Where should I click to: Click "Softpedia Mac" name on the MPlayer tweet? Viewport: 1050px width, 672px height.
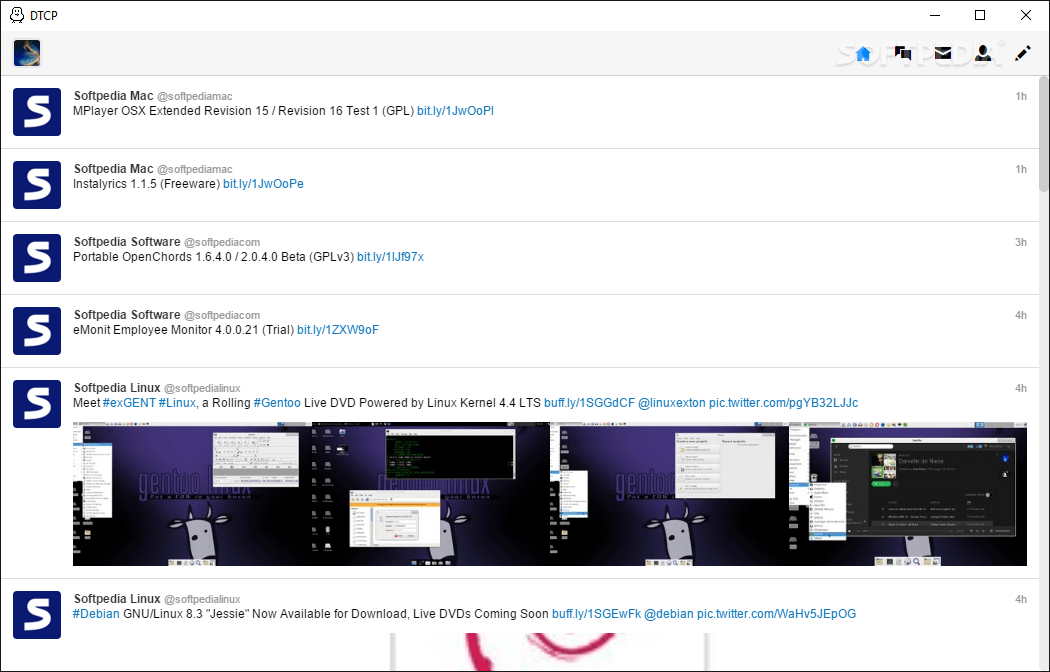(114, 96)
